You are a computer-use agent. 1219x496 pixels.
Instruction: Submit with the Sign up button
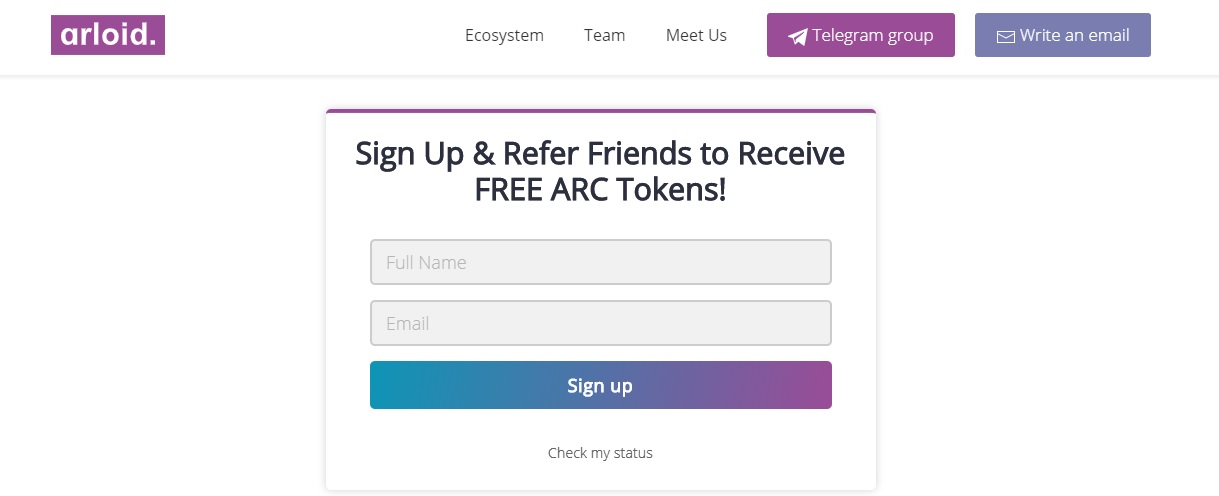[600, 385]
